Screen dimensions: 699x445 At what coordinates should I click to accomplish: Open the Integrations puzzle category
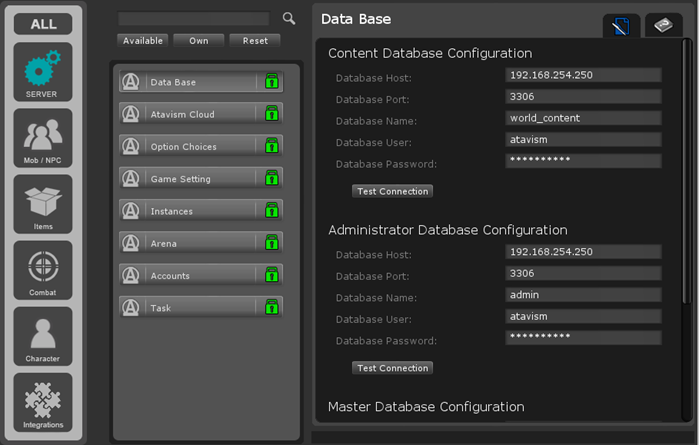point(42,402)
